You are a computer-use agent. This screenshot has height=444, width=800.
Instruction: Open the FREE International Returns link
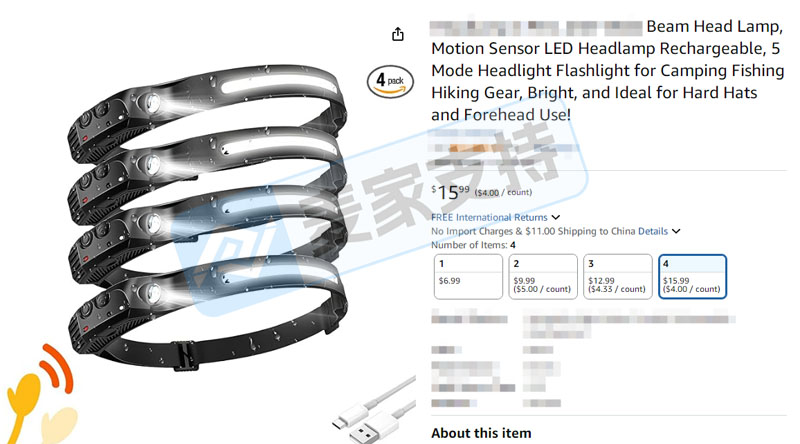[x=489, y=217]
